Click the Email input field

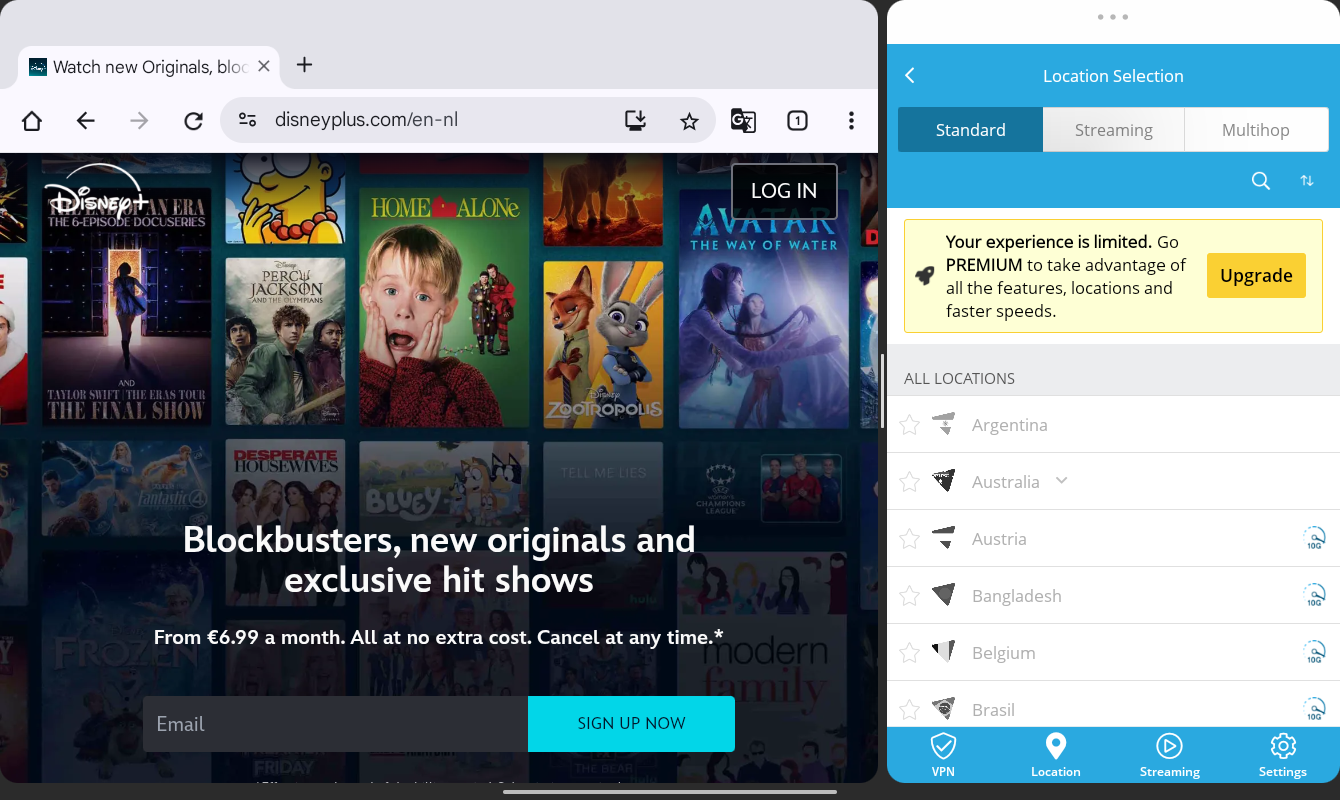pyautogui.click(x=335, y=724)
